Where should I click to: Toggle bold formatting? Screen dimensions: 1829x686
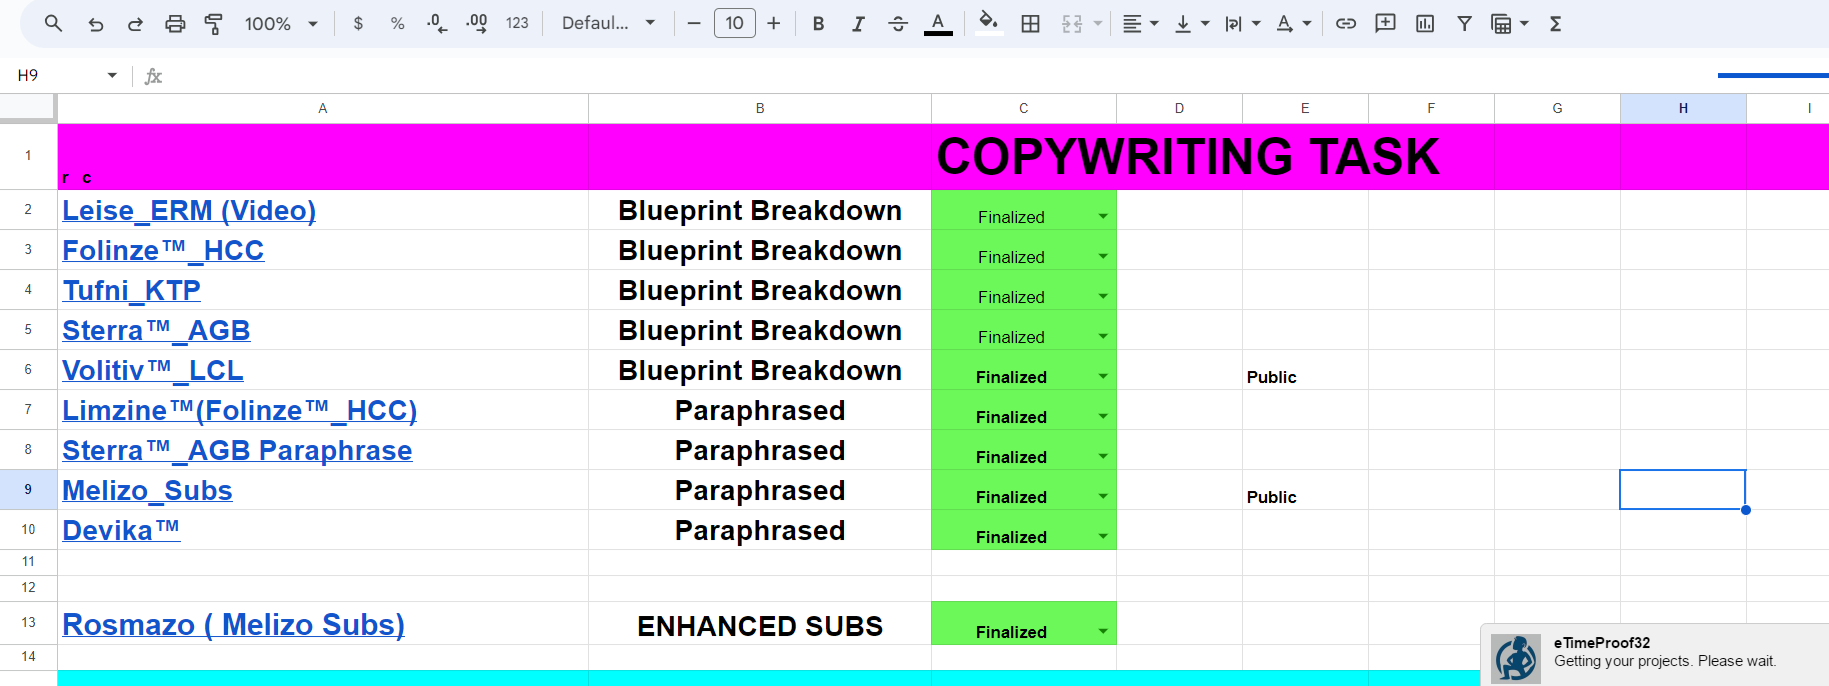click(x=818, y=23)
